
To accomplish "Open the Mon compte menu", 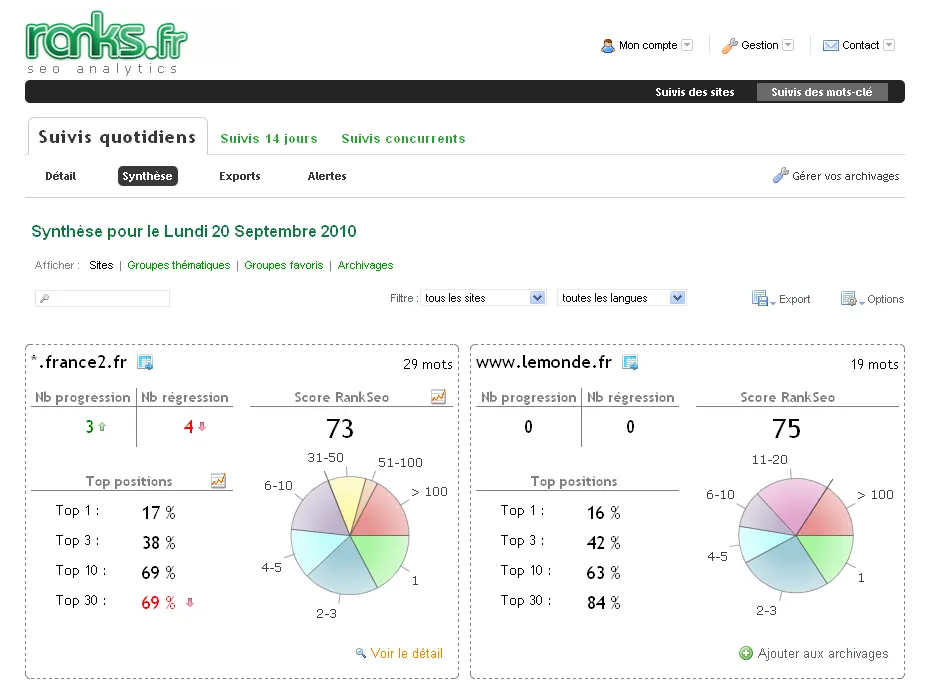I will pos(647,45).
